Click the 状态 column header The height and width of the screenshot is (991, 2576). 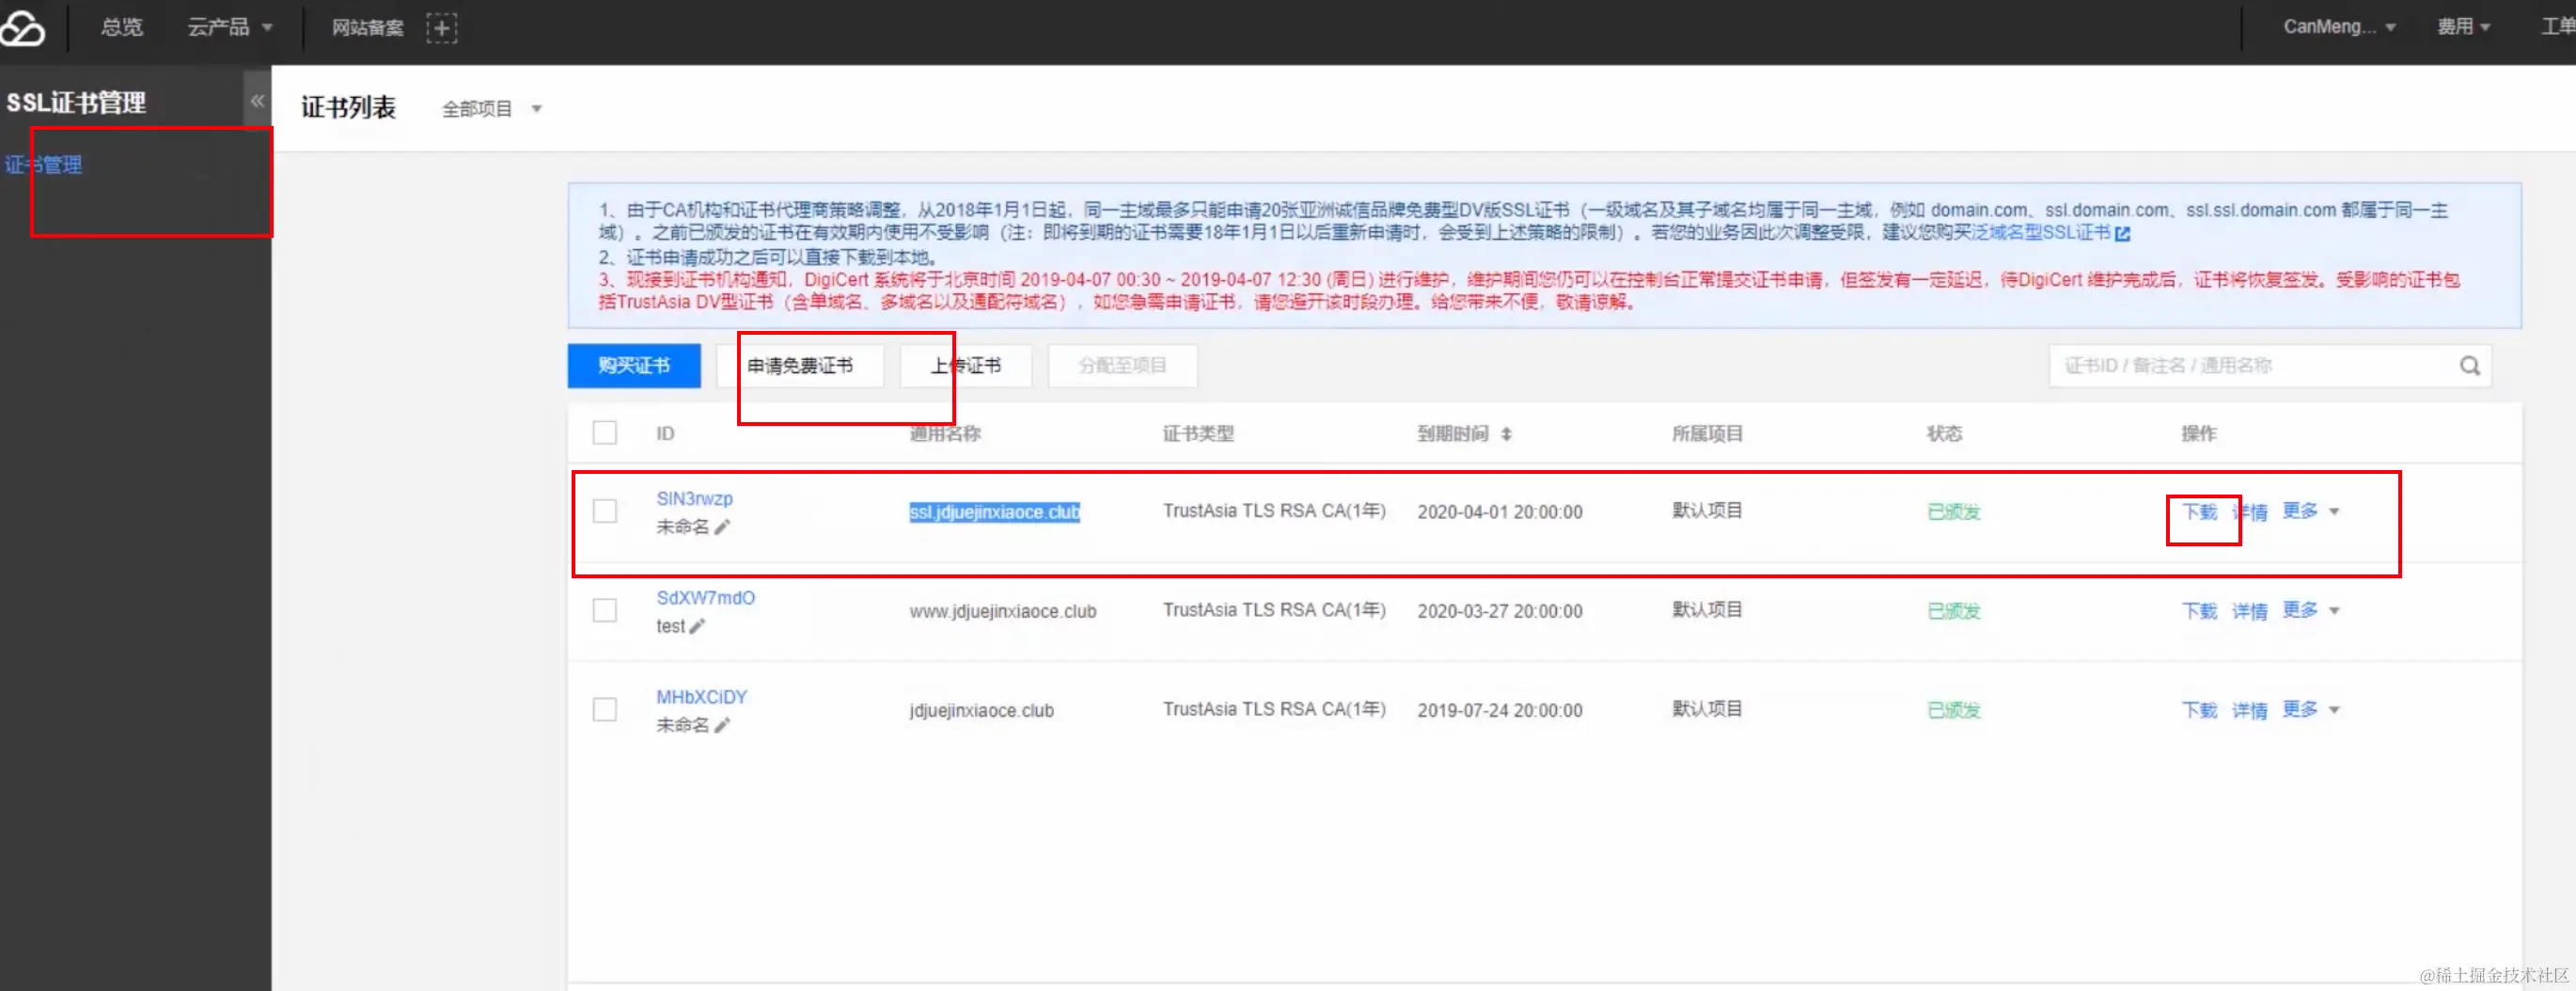(x=1944, y=433)
